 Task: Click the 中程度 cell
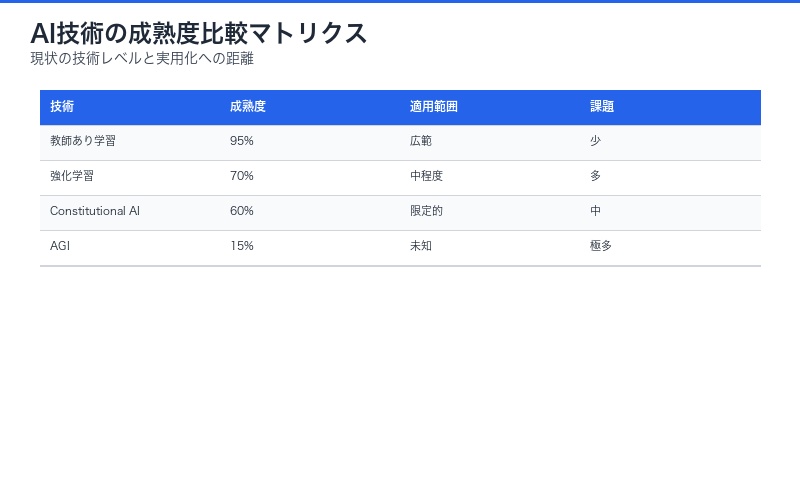(426, 176)
